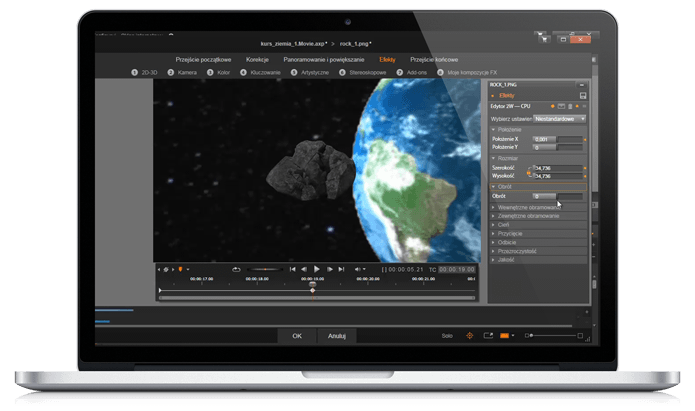Click the OK button

[296, 336]
